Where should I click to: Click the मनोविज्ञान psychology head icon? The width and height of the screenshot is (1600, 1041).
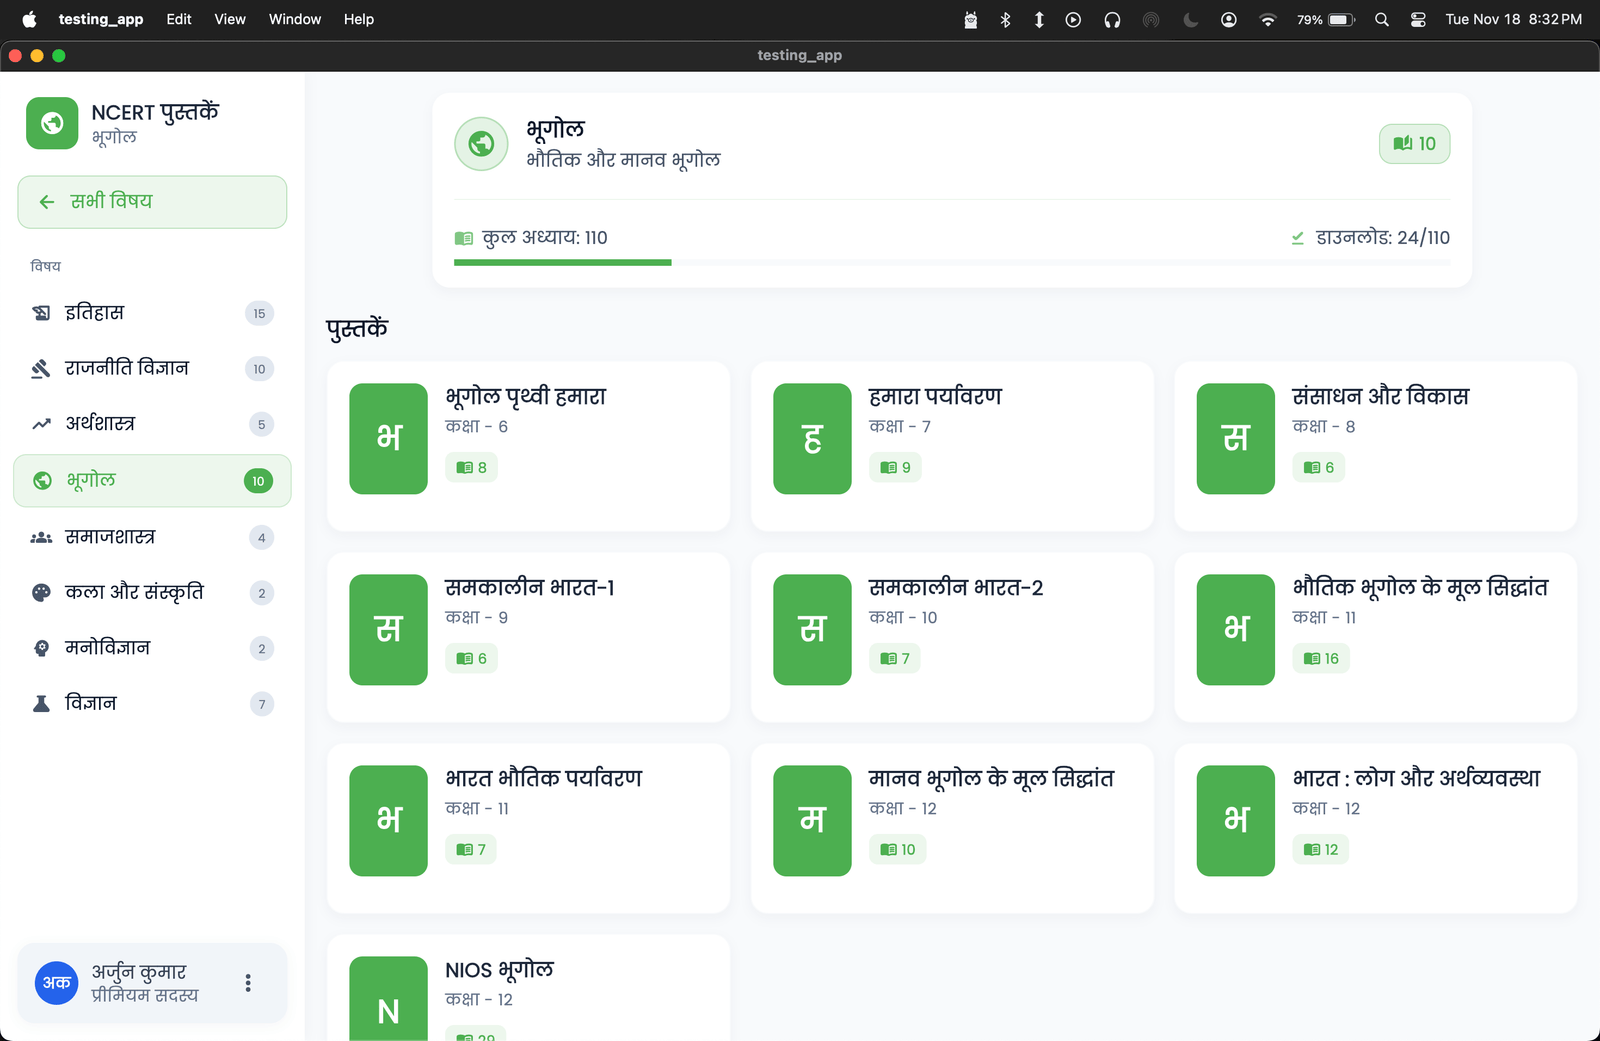tap(41, 648)
